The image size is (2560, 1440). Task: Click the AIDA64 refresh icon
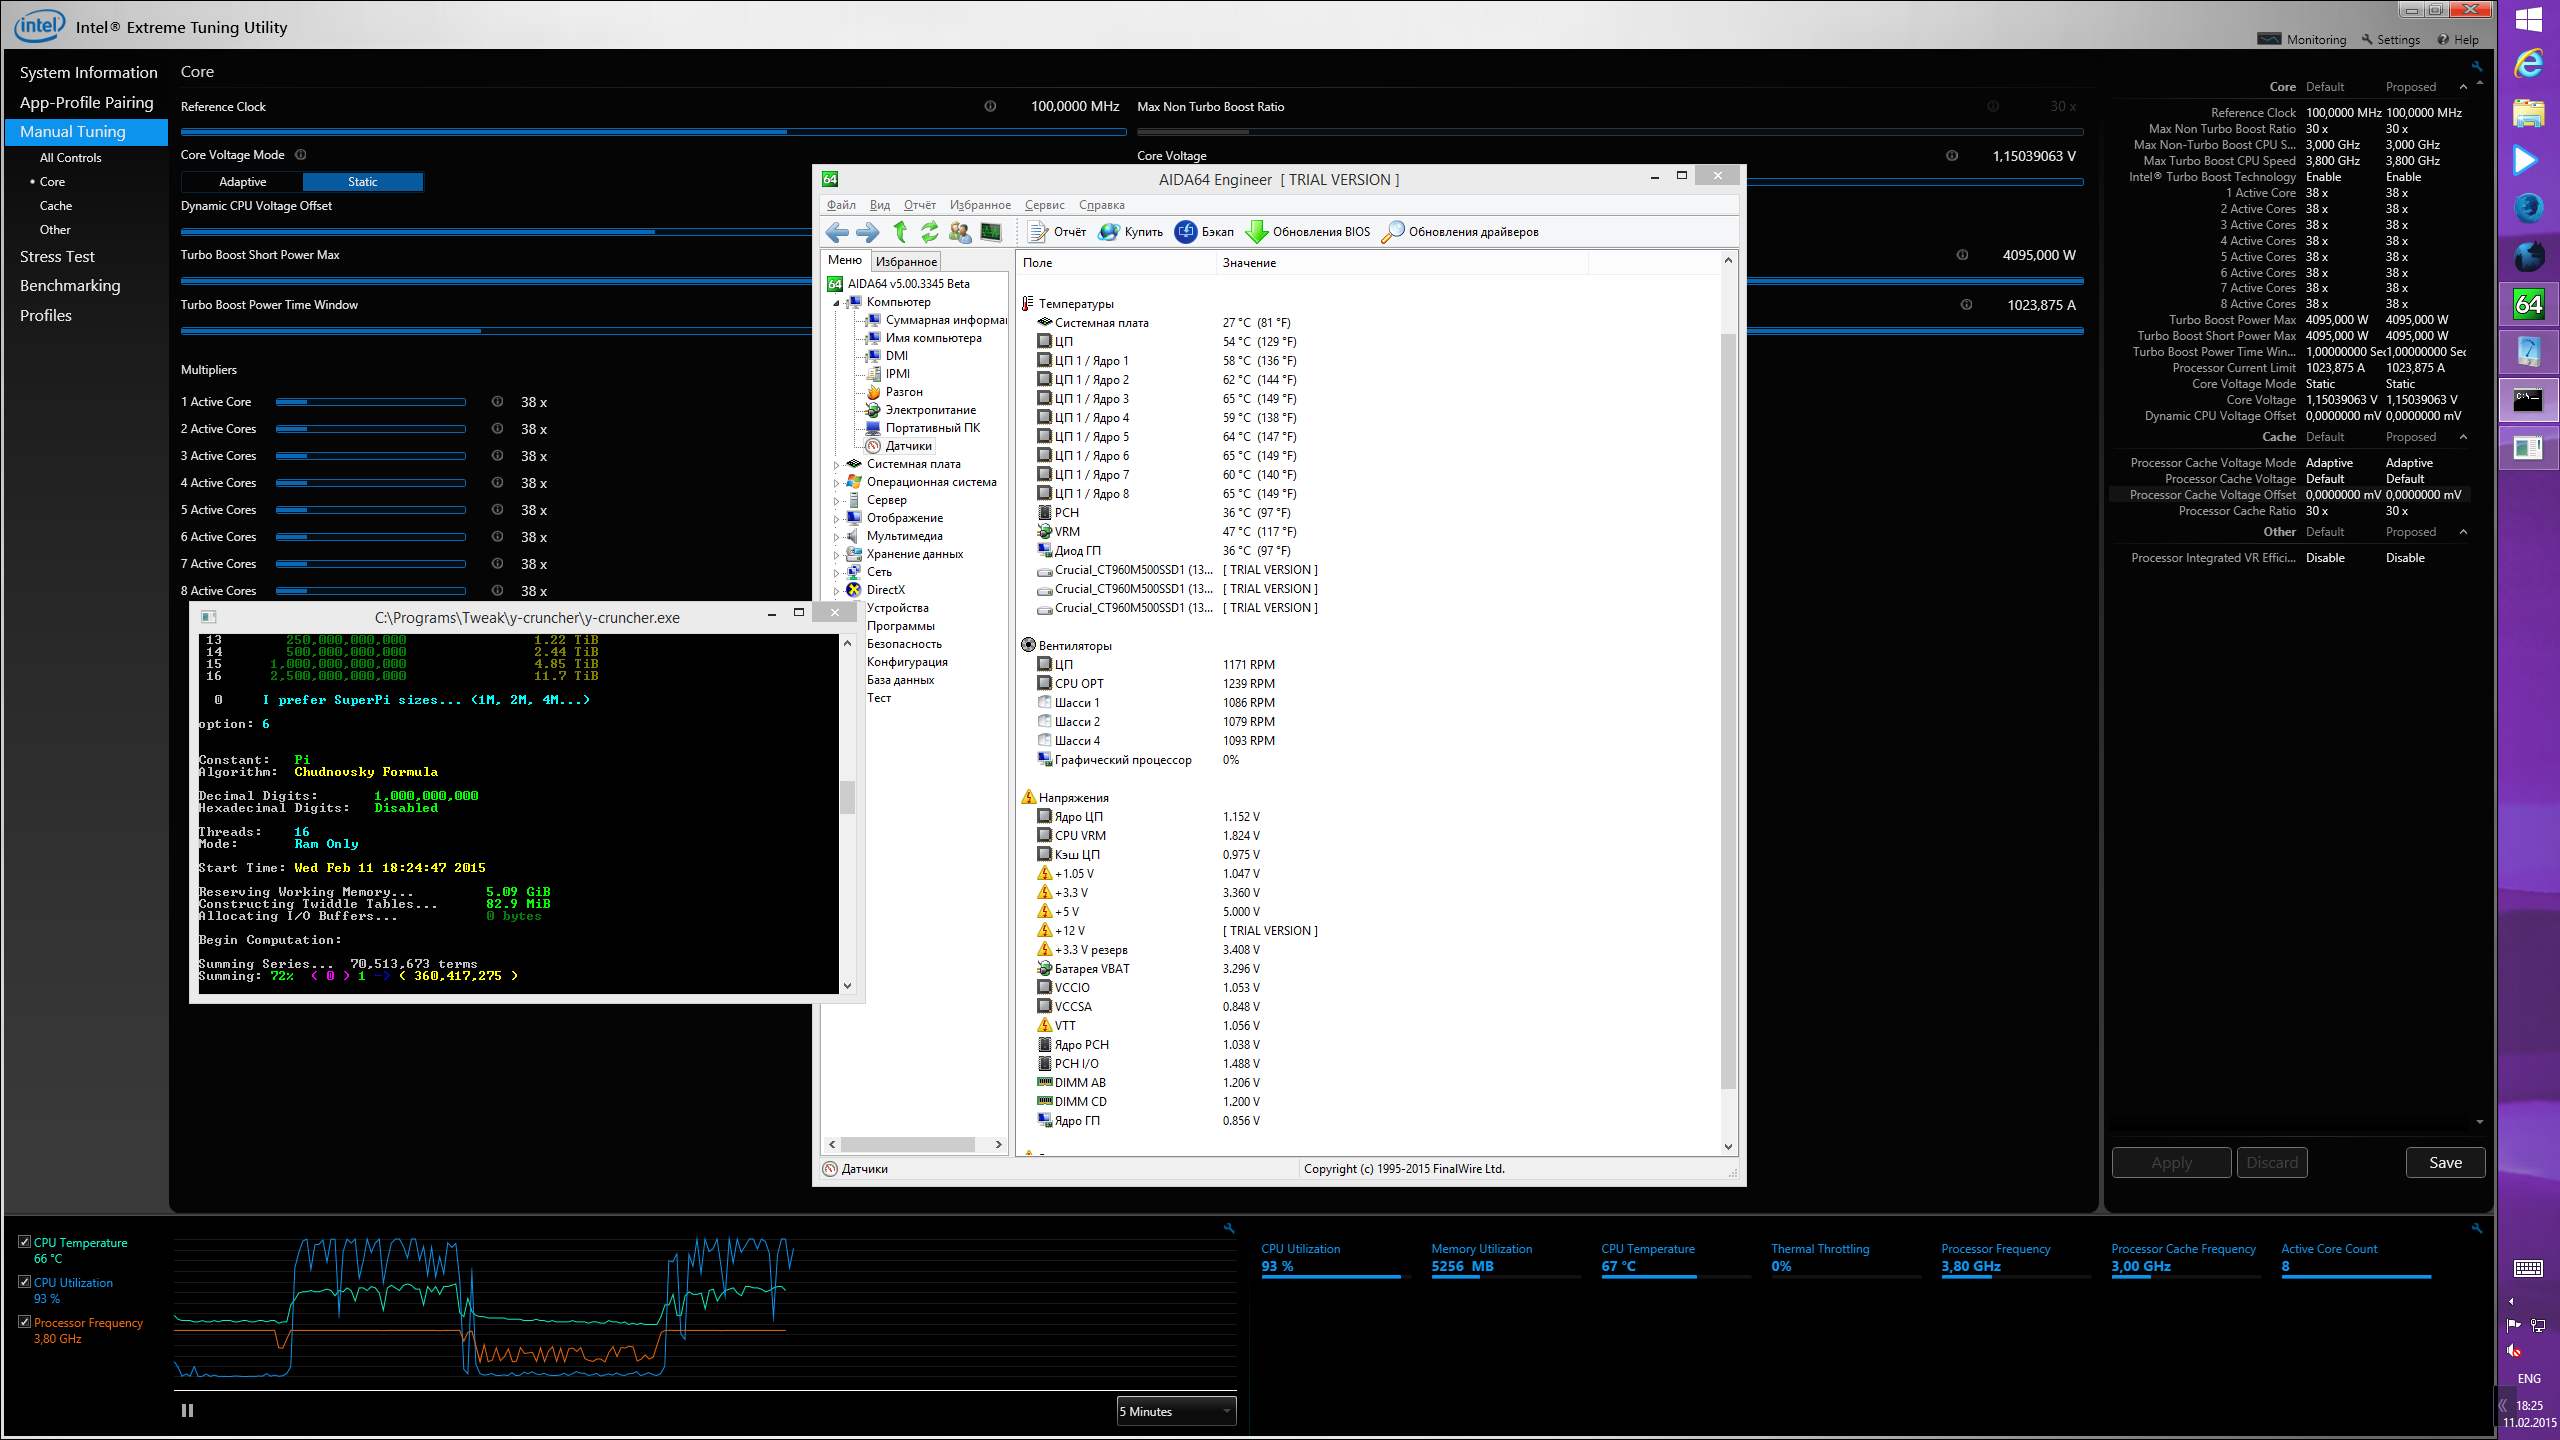coord(930,232)
